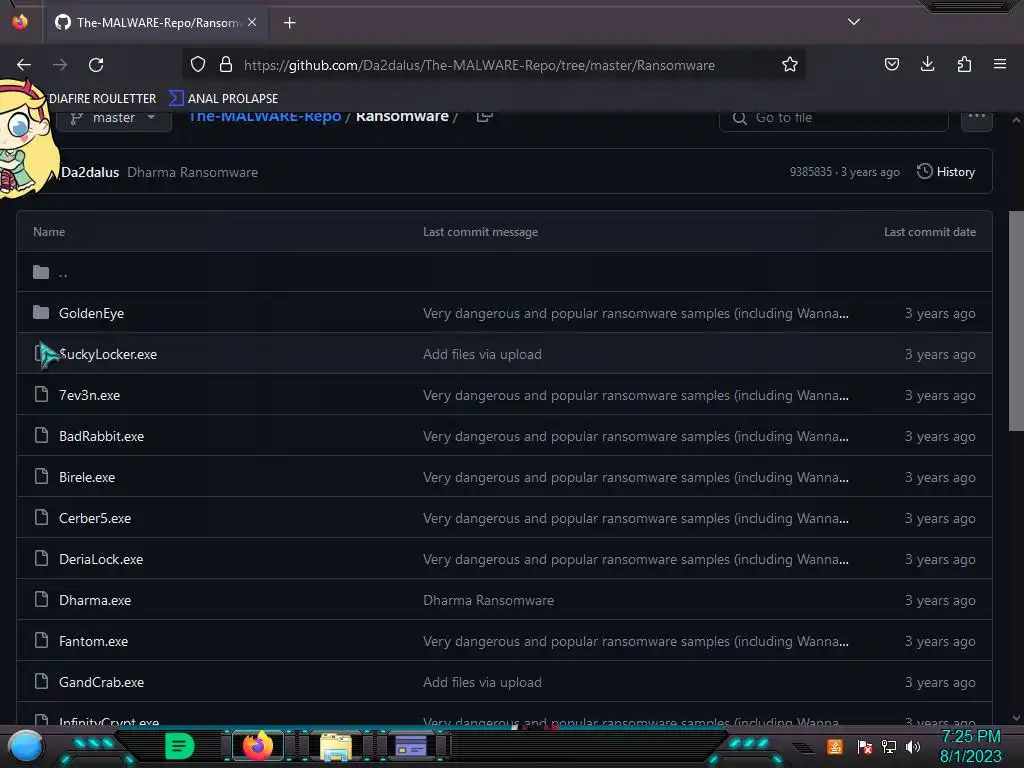Open the Start orb on the taskbar
Screen dimensions: 1024x768
pyautogui.click(x=26, y=746)
